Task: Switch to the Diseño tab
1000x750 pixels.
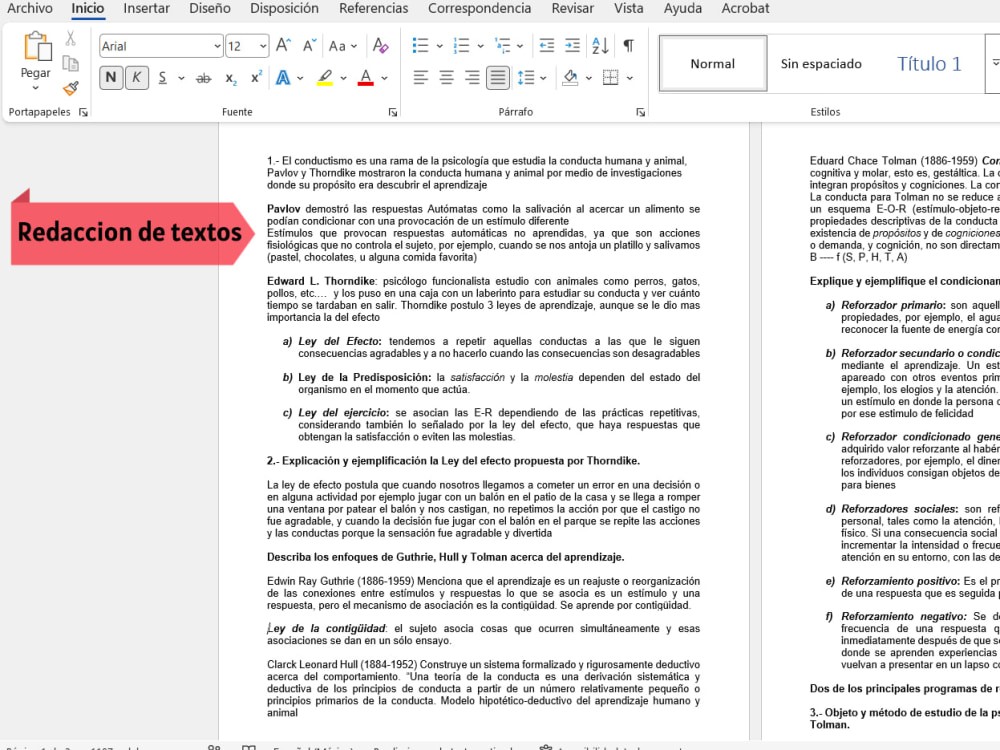Action: 210,8
